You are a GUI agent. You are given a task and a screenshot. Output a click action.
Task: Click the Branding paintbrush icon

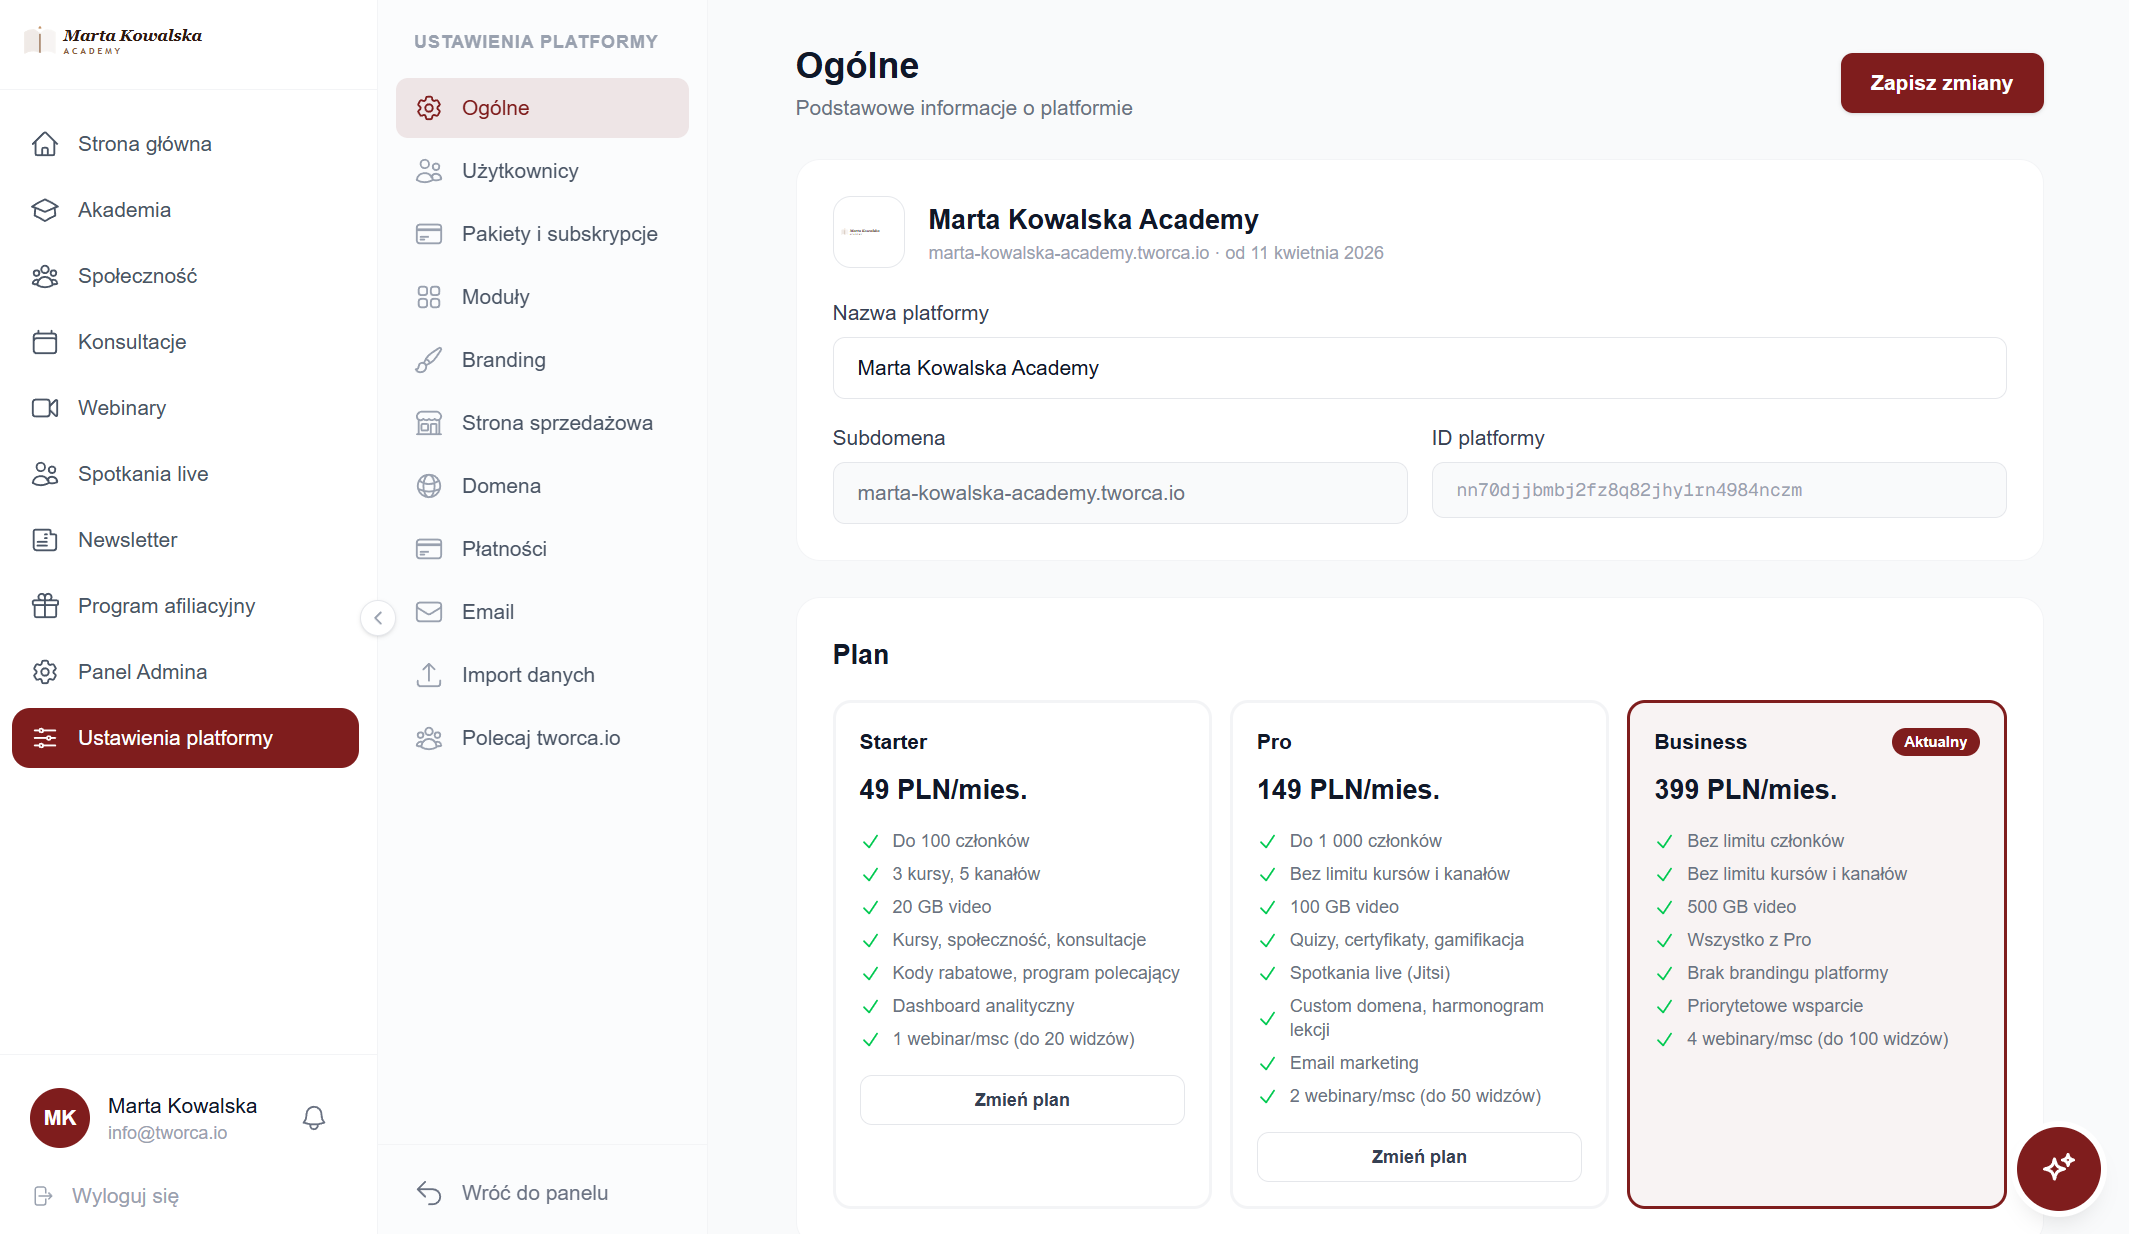pyautogui.click(x=429, y=360)
